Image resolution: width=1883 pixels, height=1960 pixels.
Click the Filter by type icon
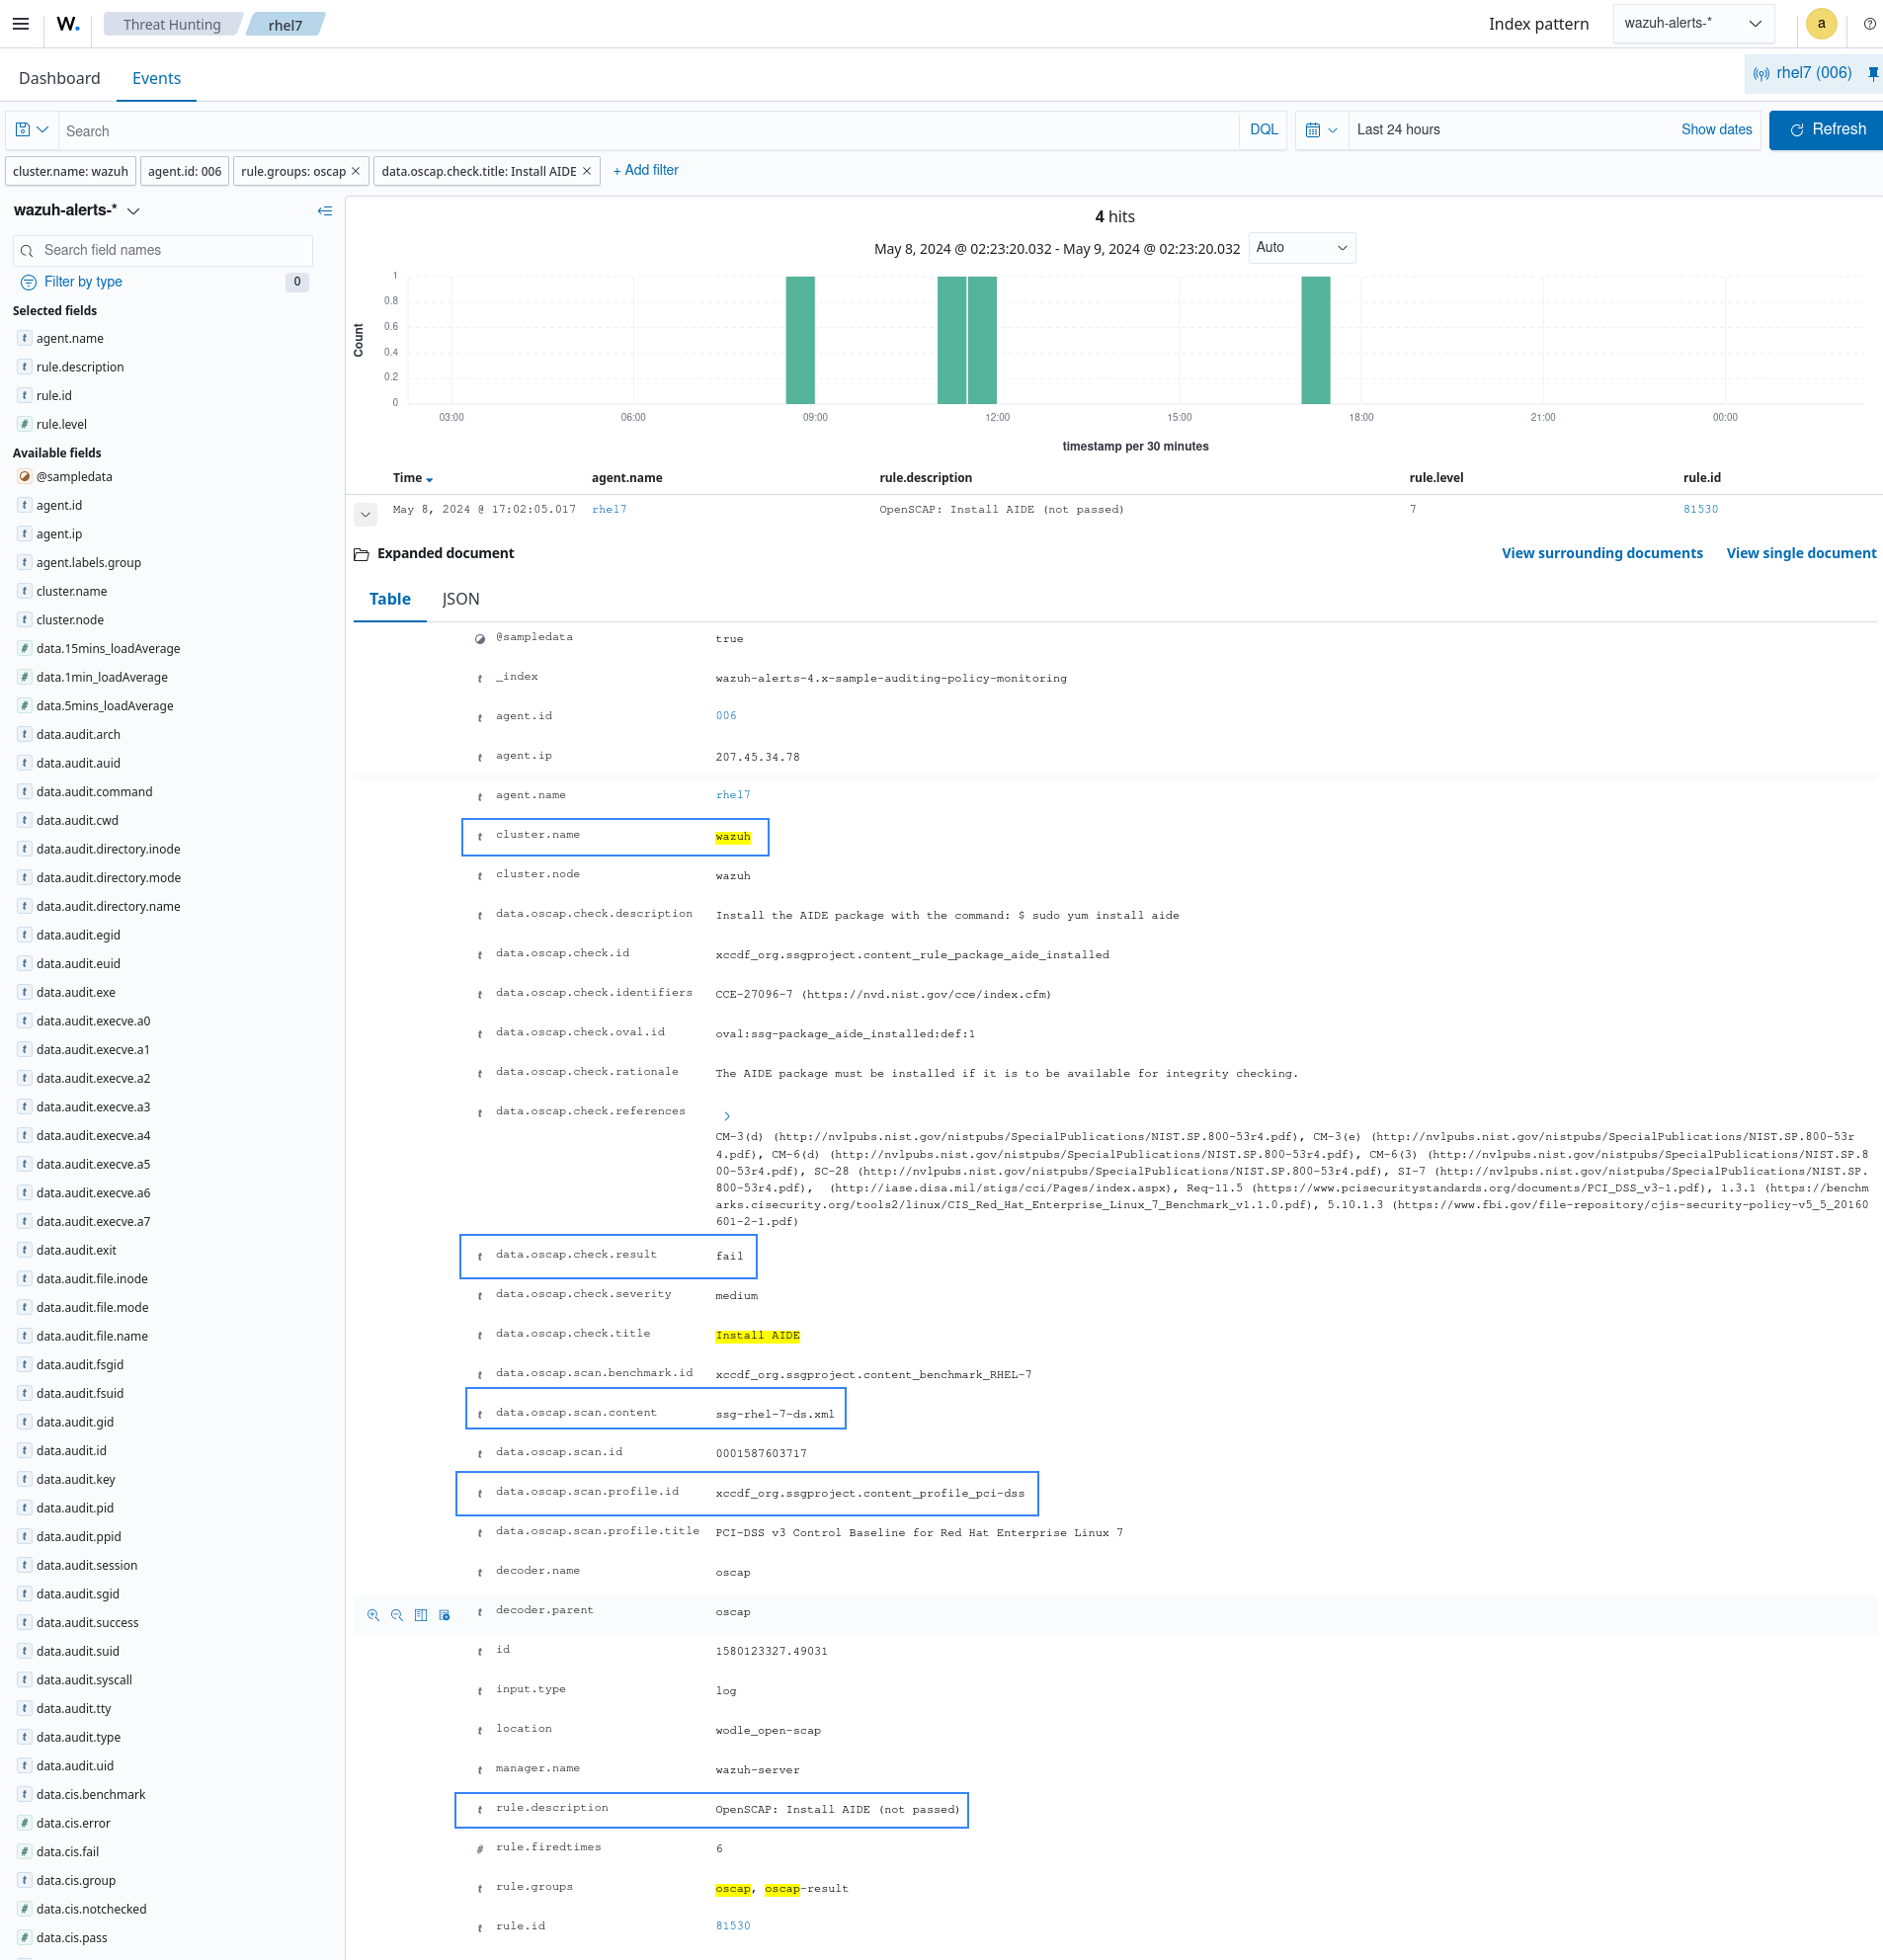pos(28,282)
